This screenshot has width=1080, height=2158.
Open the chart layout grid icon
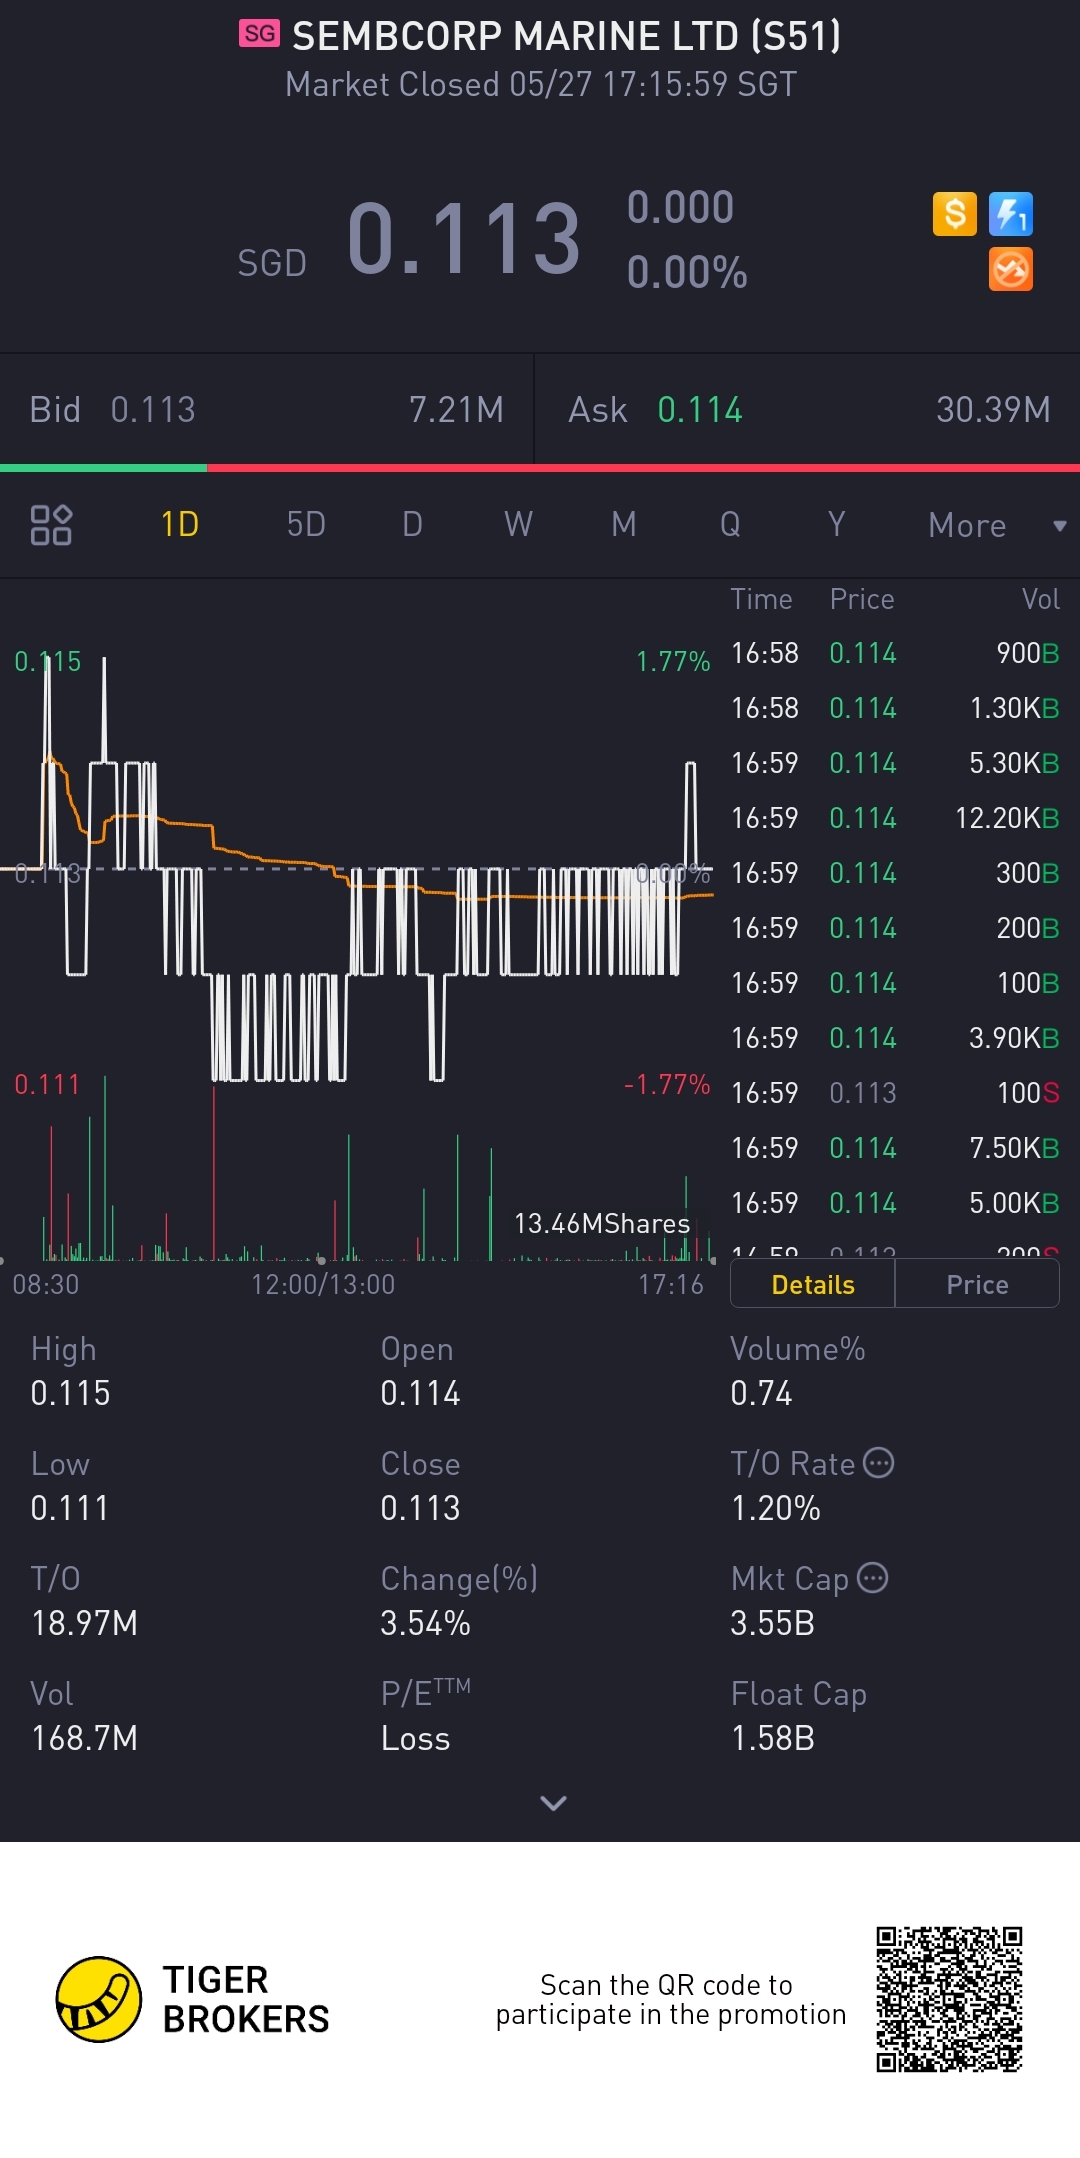[x=51, y=525]
